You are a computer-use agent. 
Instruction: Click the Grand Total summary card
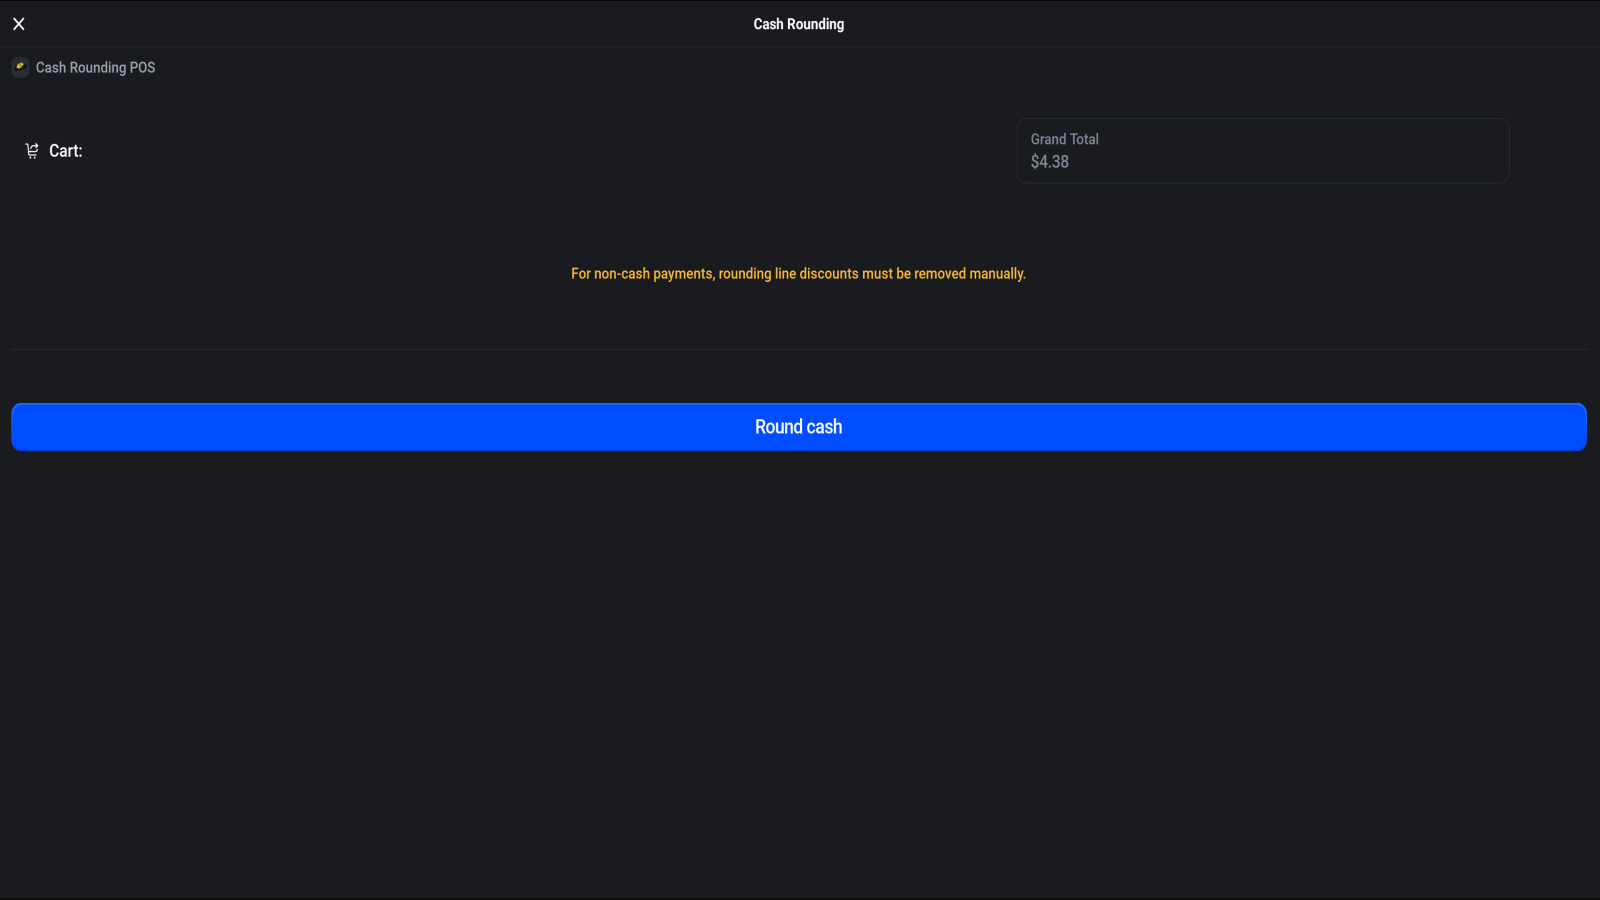coord(1263,150)
